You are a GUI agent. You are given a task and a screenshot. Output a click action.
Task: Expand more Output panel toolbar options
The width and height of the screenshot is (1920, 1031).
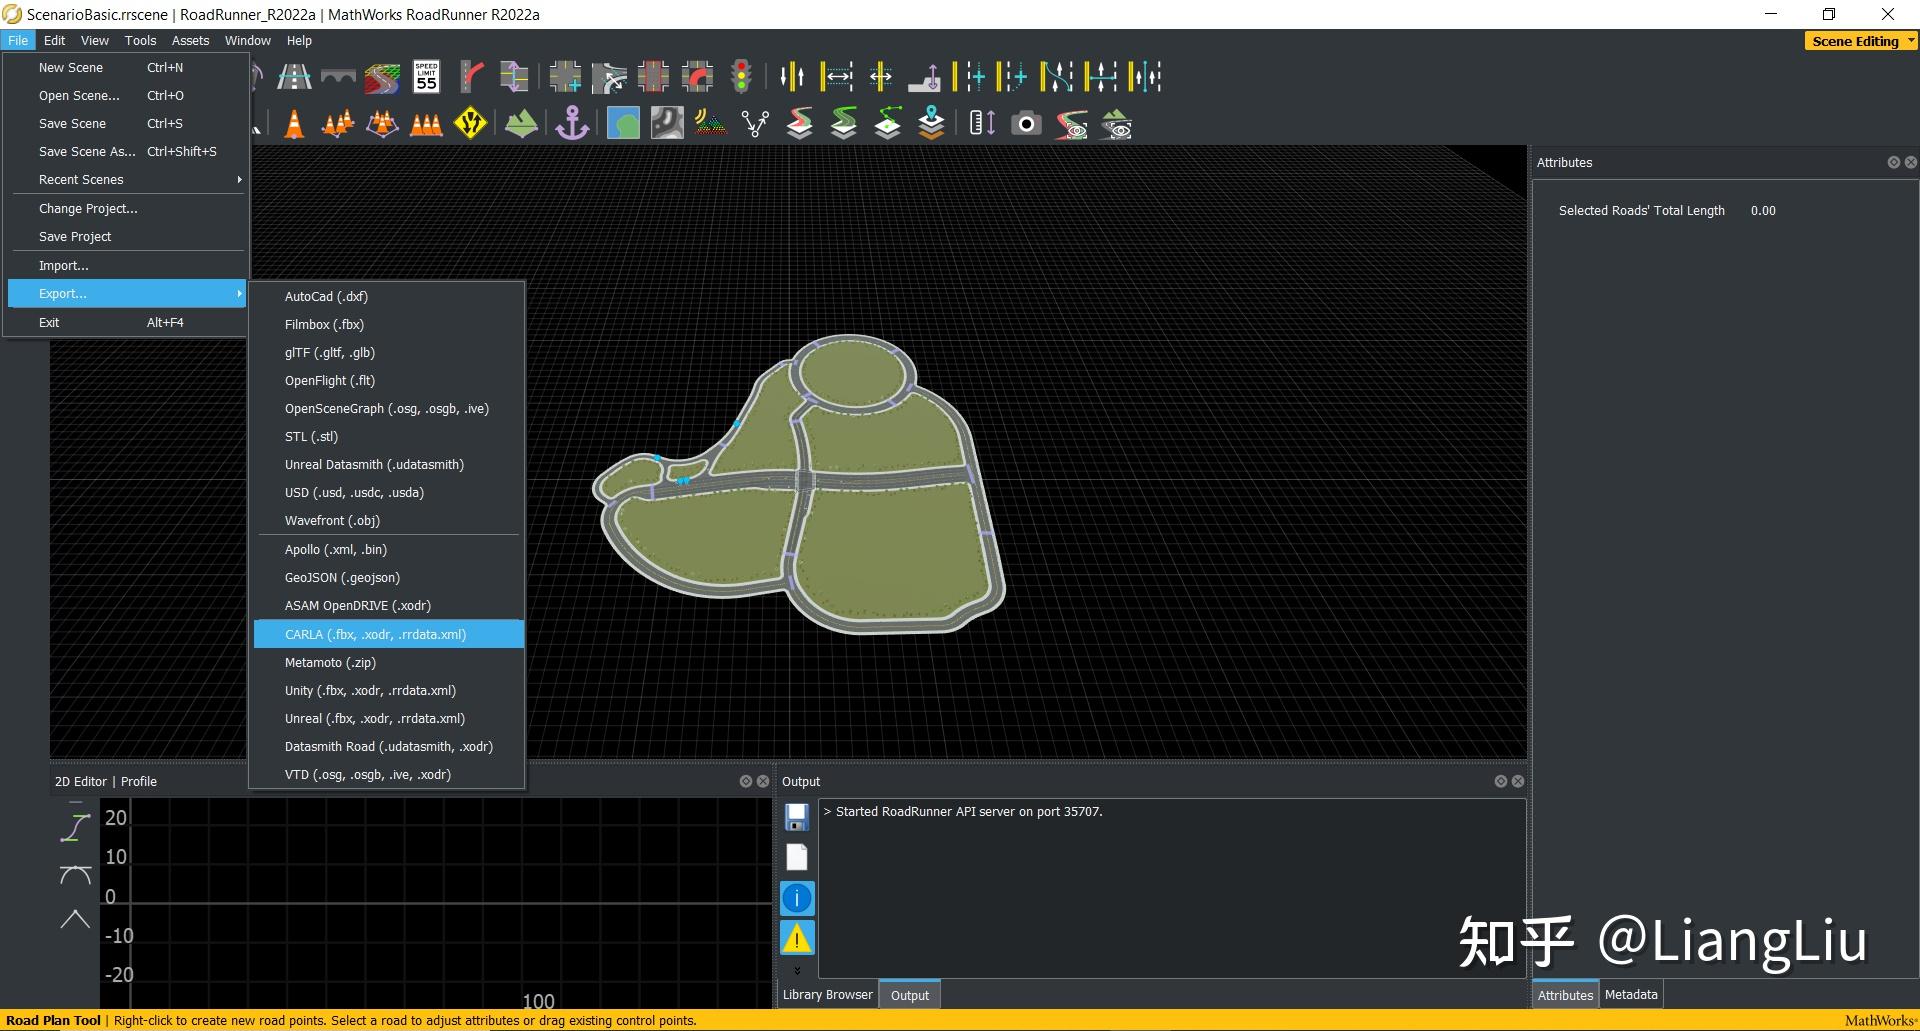pos(797,970)
